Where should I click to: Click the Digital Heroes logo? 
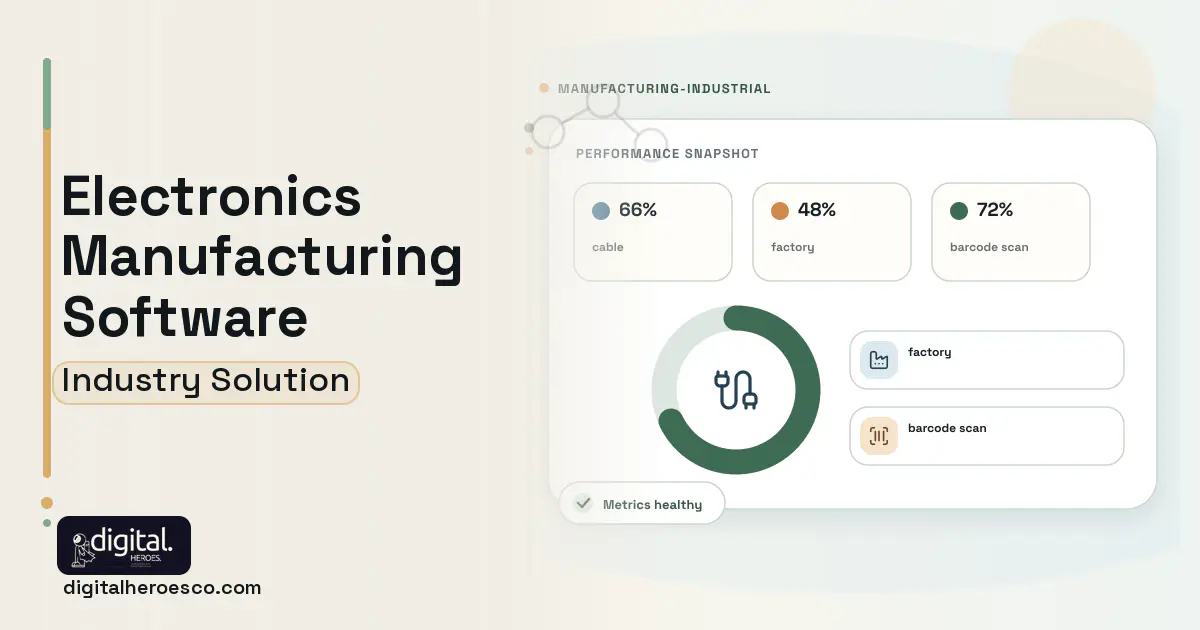tap(124, 545)
